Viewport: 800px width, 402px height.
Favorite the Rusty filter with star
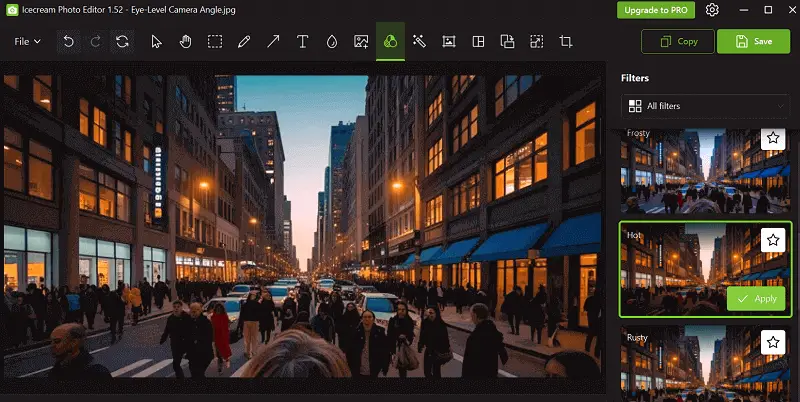pyautogui.click(x=773, y=342)
